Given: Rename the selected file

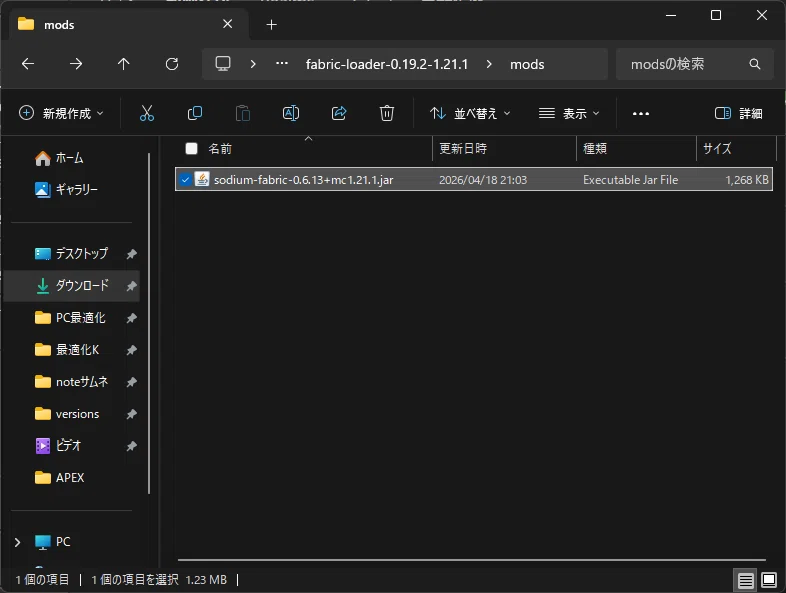Looking at the screenshot, I should coord(291,113).
